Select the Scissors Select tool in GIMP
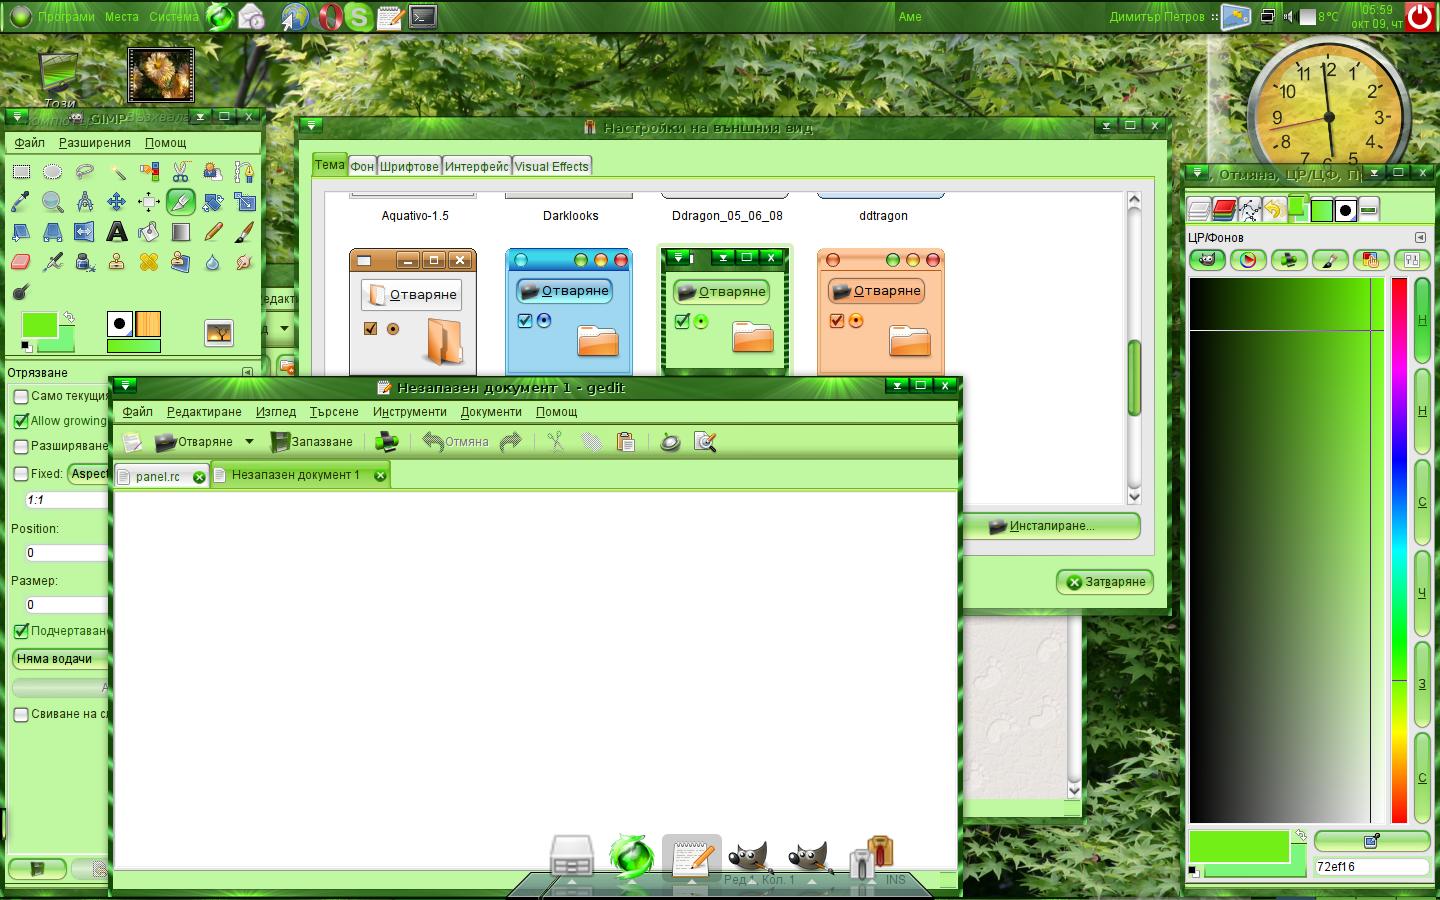 coord(181,172)
